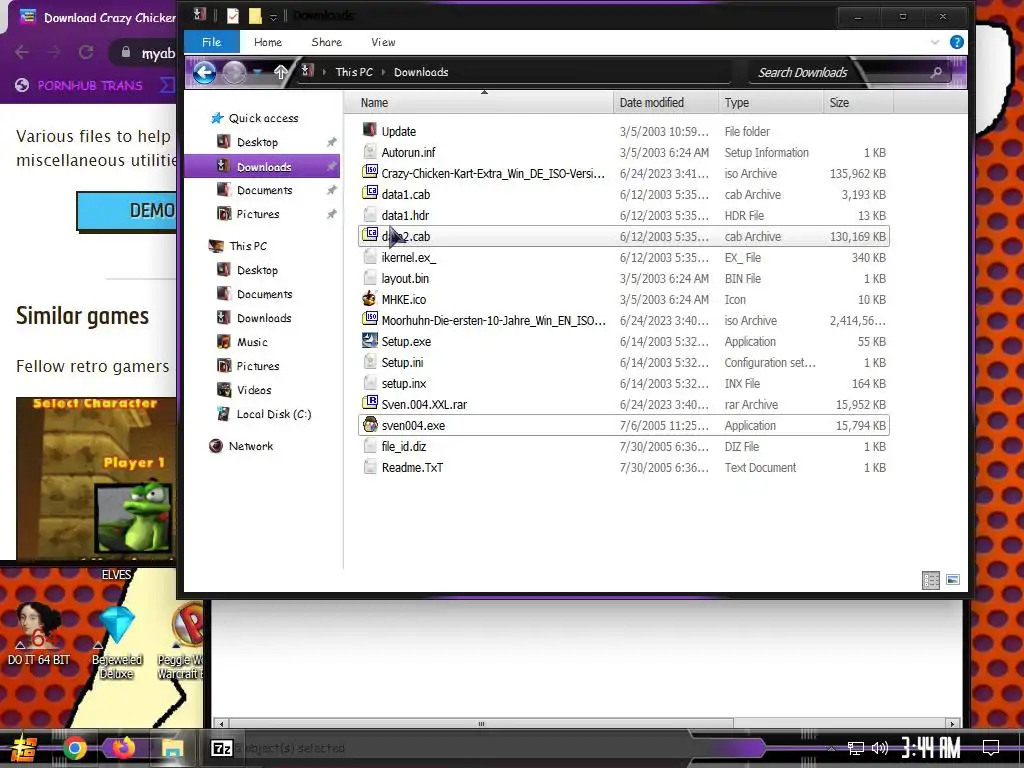This screenshot has height=768, width=1024.
Task: Click This PC in the address breadcrumb
Action: coord(354,72)
